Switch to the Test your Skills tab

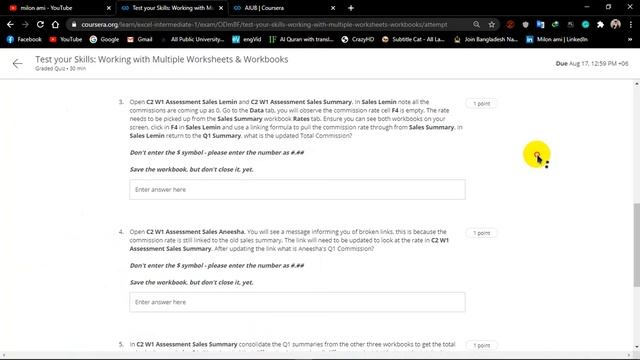(x=172, y=8)
